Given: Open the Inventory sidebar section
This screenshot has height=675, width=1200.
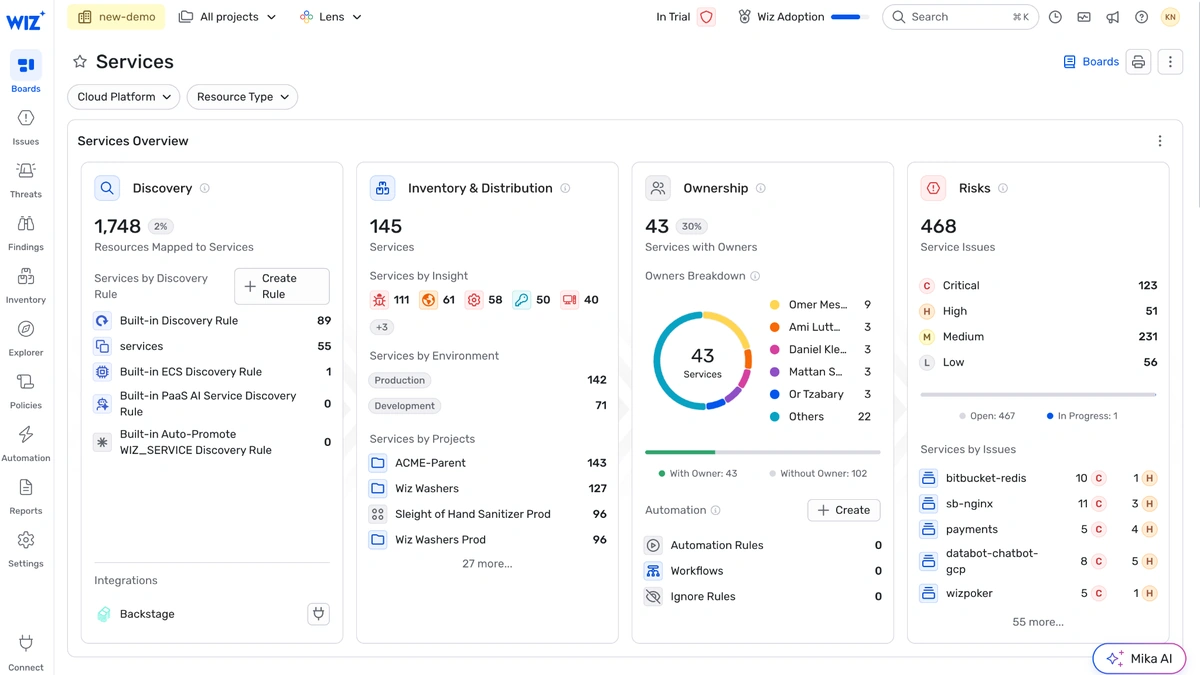Looking at the screenshot, I should (x=26, y=285).
